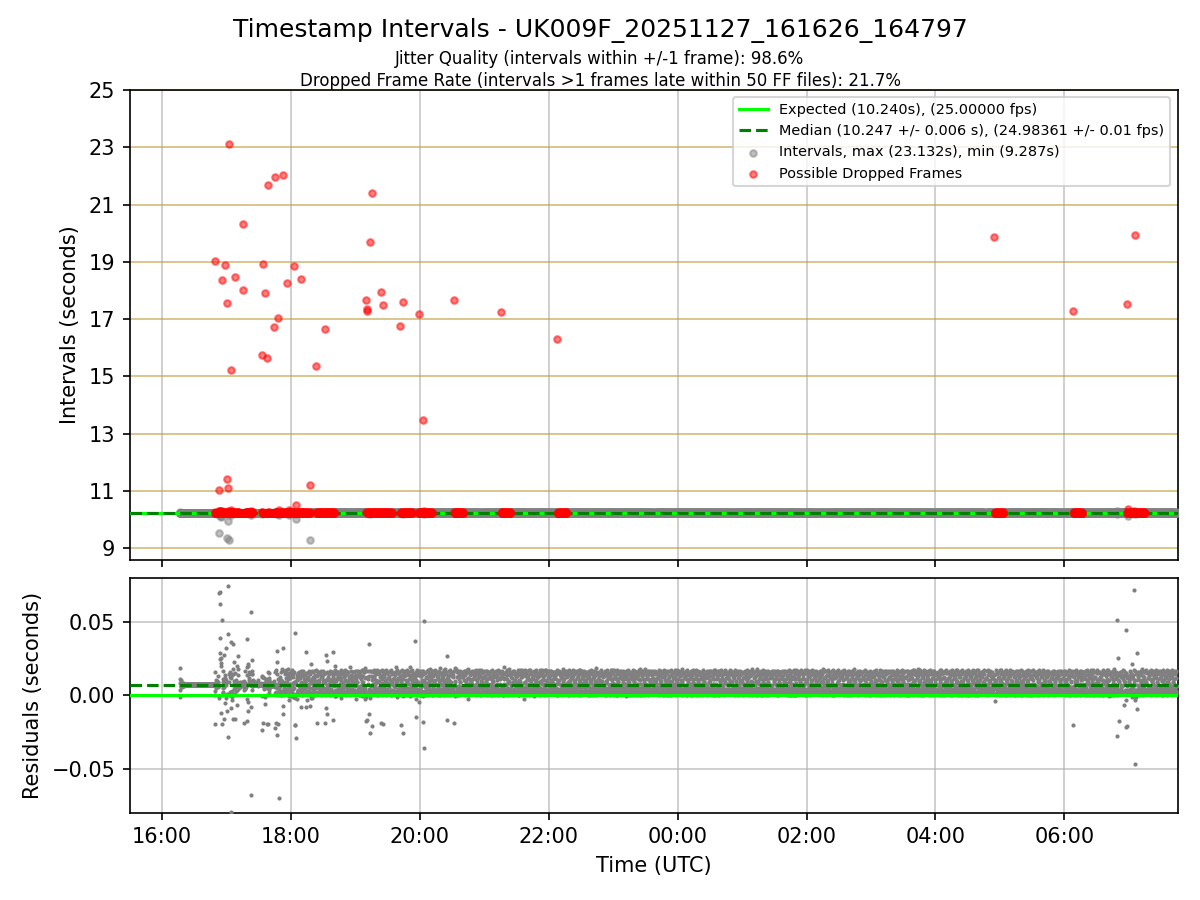Select the 'Dropped Frame Rate' 21.7% subtitle line

pyautogui.click(x=600, y=80)
